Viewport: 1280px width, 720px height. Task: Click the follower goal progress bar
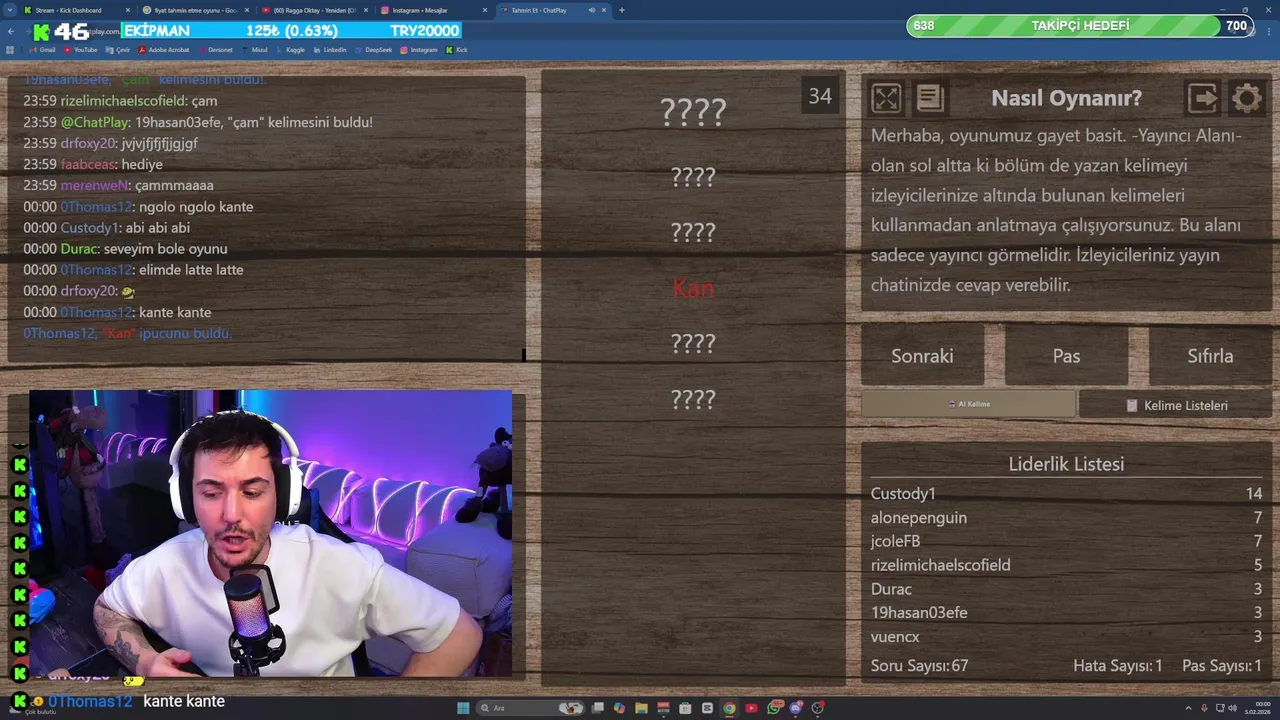(x=1080, y=25)
